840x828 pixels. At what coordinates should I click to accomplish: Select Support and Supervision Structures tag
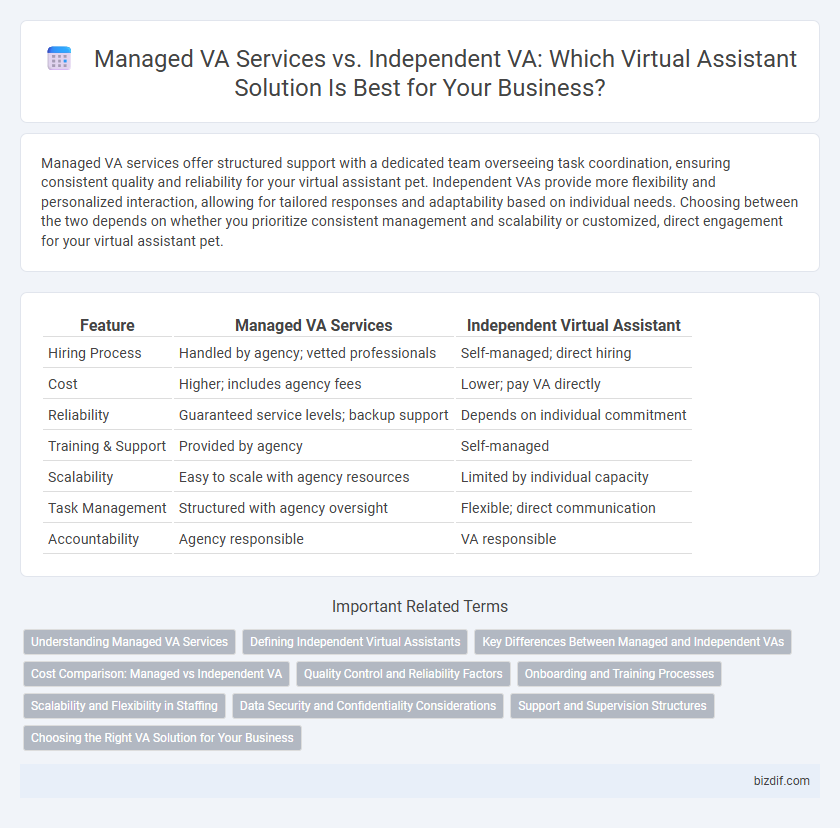(x=612, y=706)
